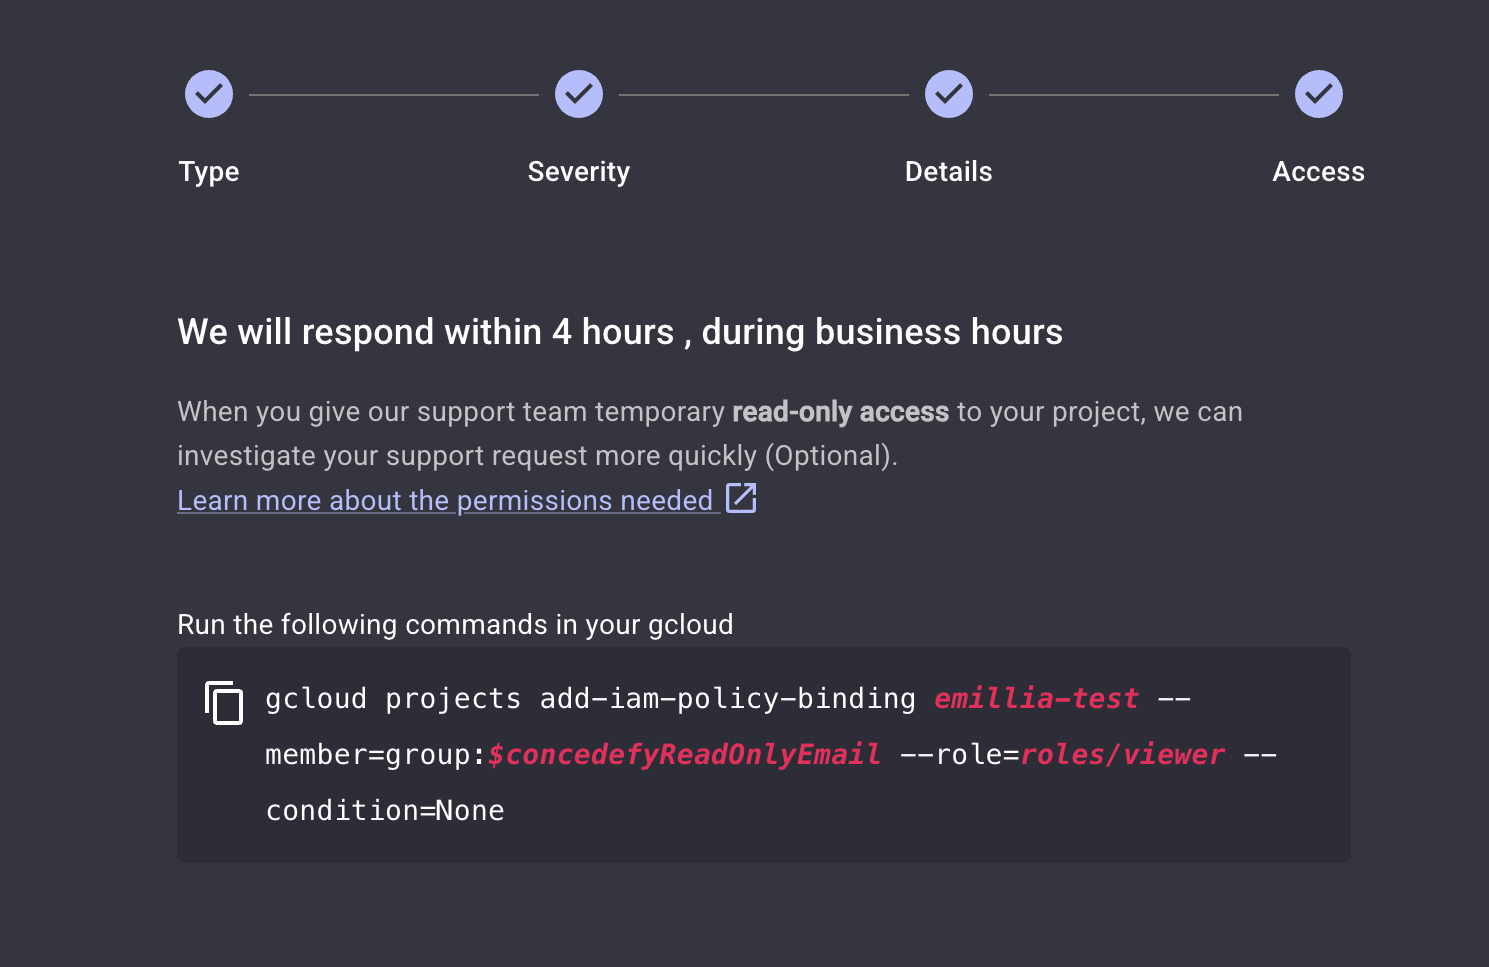Open Learn more about the permissions needed
This screenshot has height=967, width=1489.
coord(445,500)
